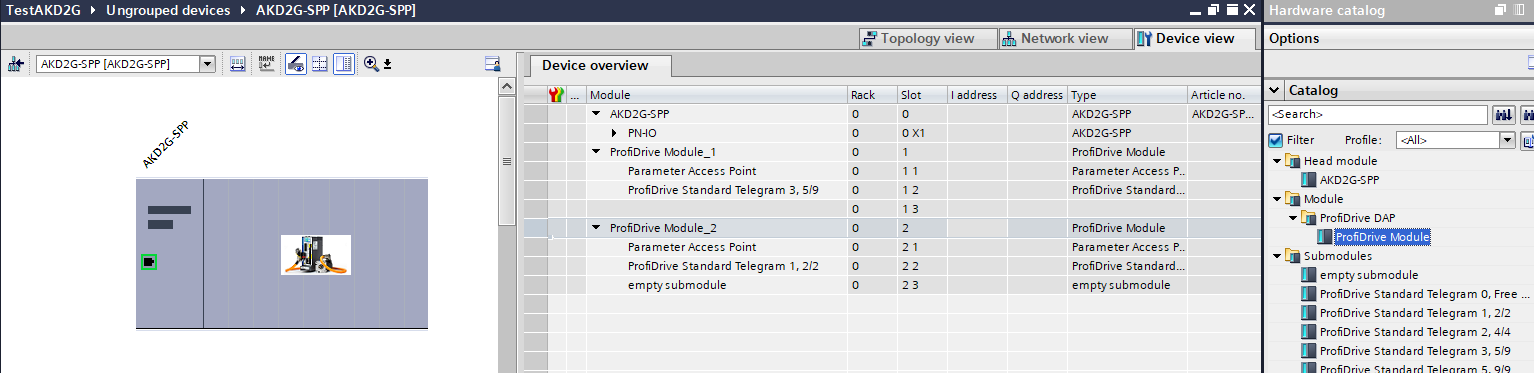The width and height of the screenshot is (1534, 373).
Task: Collapse AKD2G-SPP row in device overview
Action: (596, 114)
